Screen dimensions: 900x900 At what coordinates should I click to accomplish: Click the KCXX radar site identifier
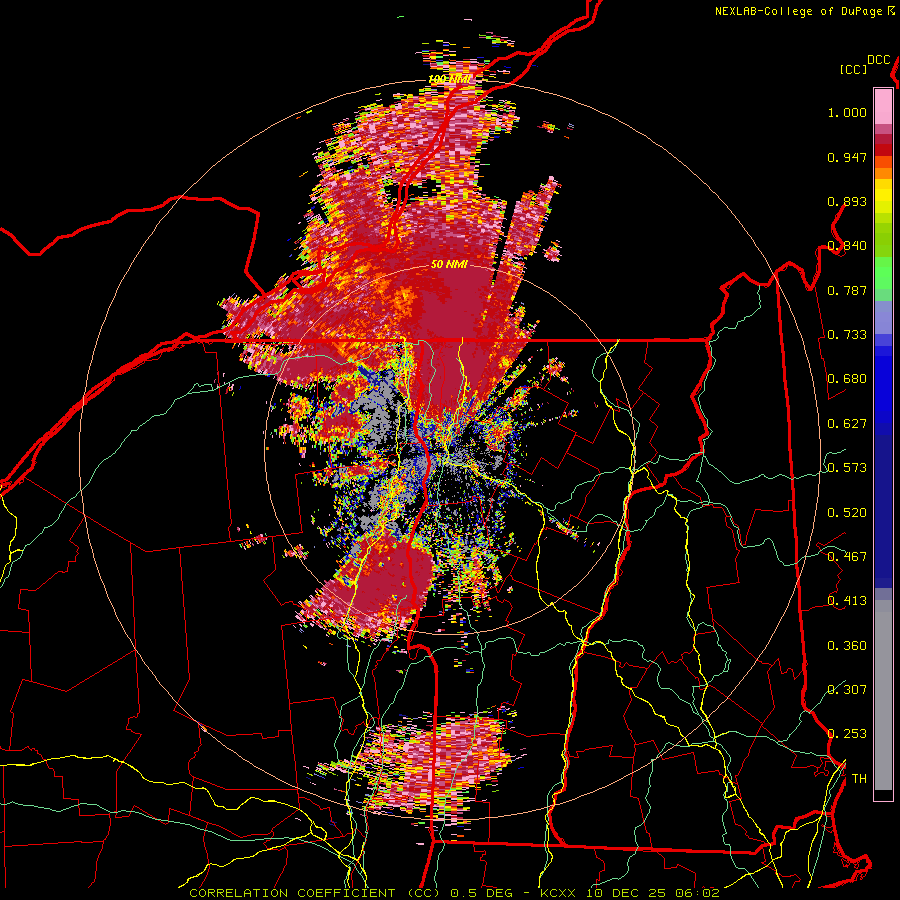coord(558,893)
